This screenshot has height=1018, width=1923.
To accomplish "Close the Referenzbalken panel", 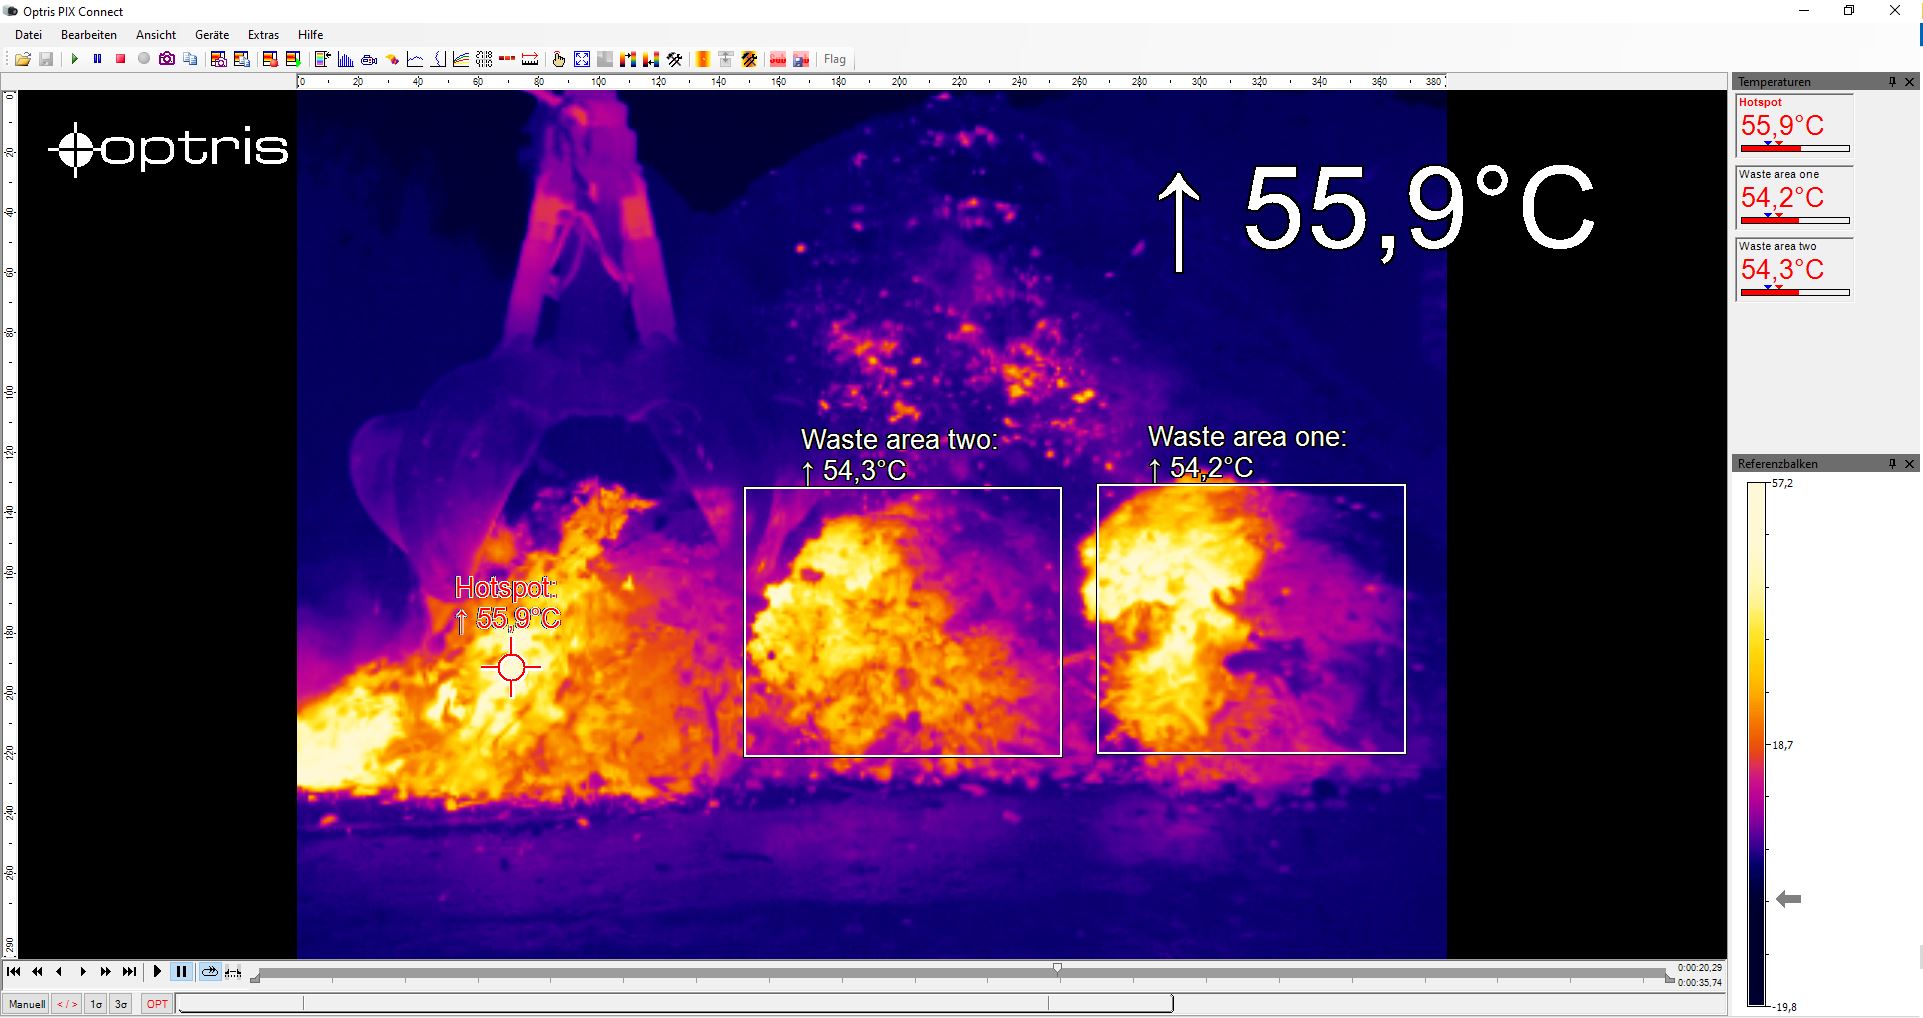I will (1911, 463).
